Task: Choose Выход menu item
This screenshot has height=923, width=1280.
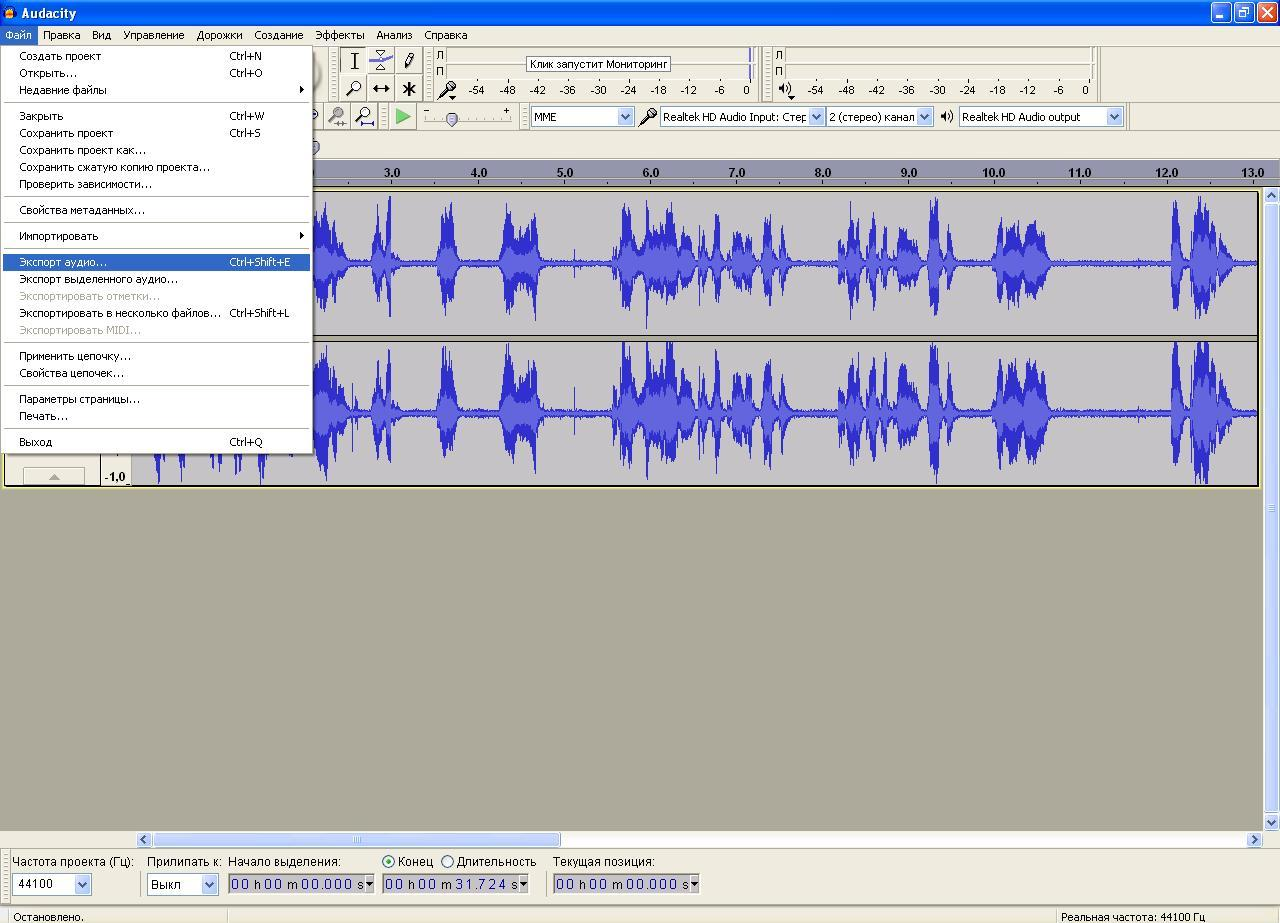Action: (x=156, y=442)
